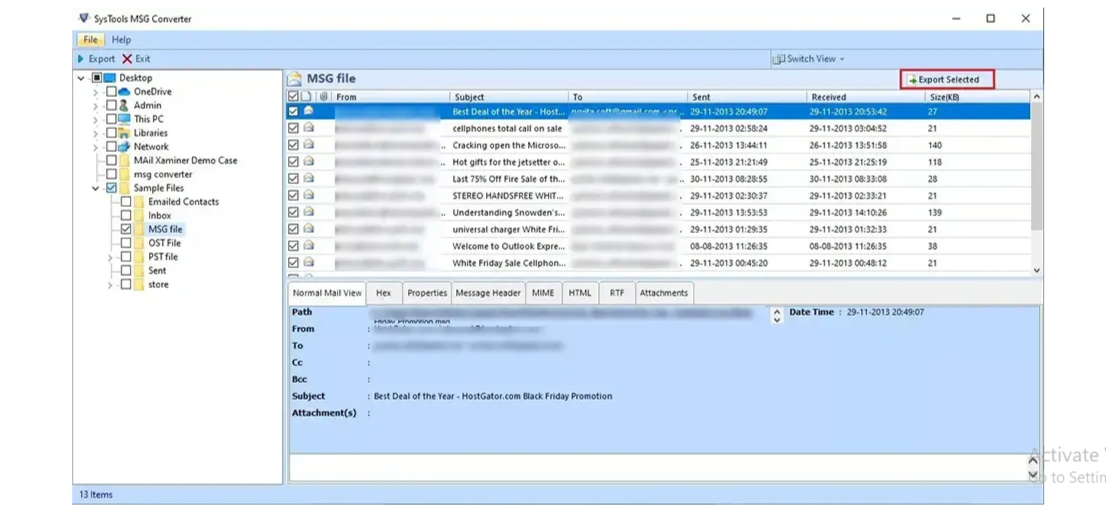
Task: Click envelope icon of Hot gifts row
Action: [x=308, y=162]
